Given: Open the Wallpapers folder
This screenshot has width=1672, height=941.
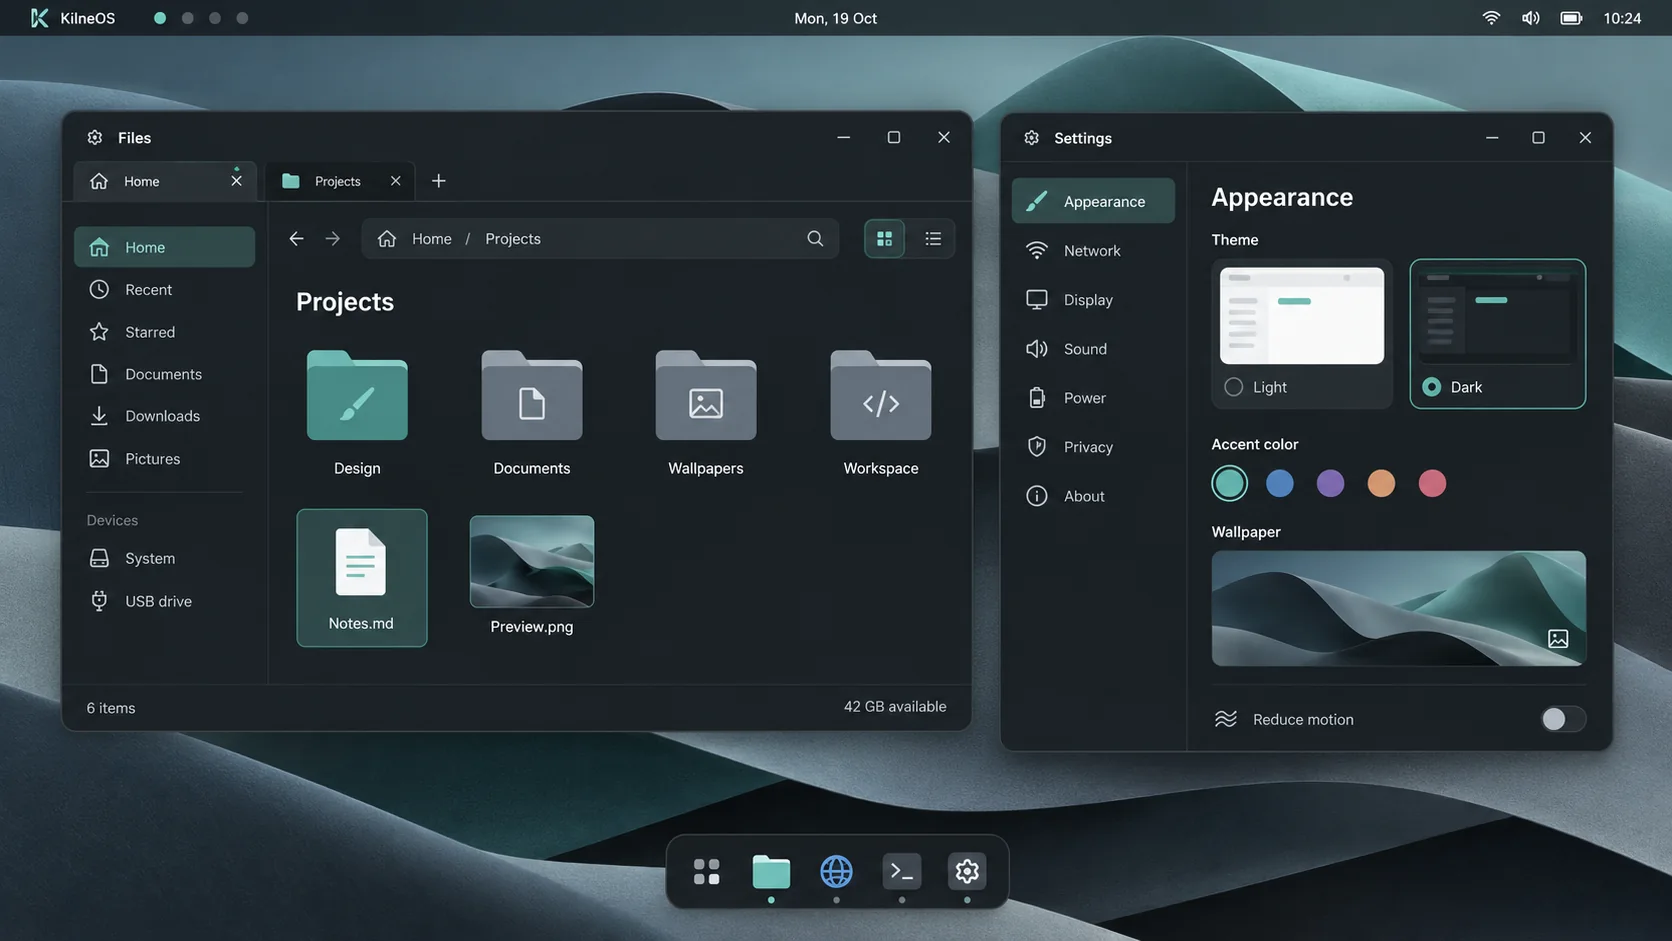Looking at the screenshot, I should pyautogui.click(x=705, y=413).
